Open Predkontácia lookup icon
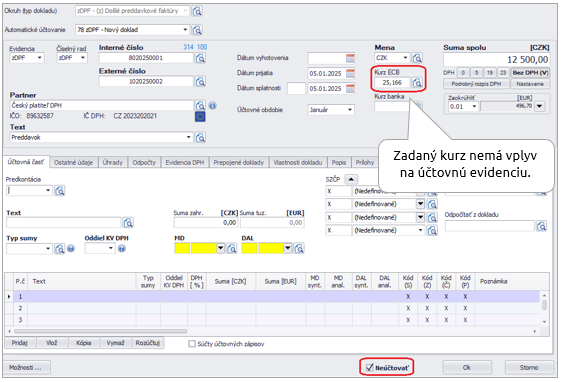The width and height of the screenshot is (561, 382). pos(60,191)
